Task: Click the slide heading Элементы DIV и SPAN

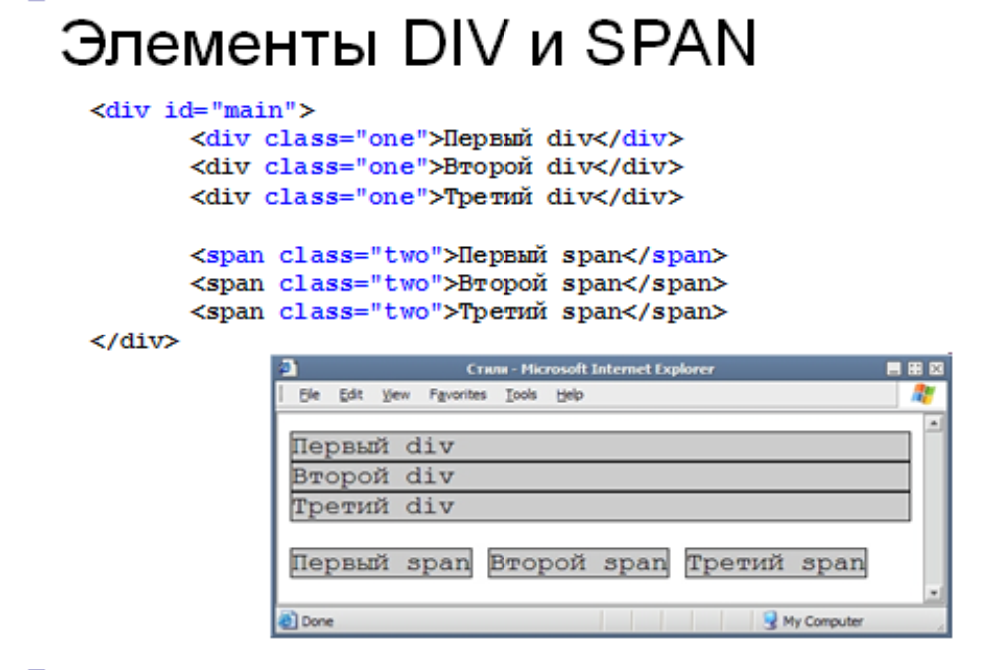Action: (408, 43)
